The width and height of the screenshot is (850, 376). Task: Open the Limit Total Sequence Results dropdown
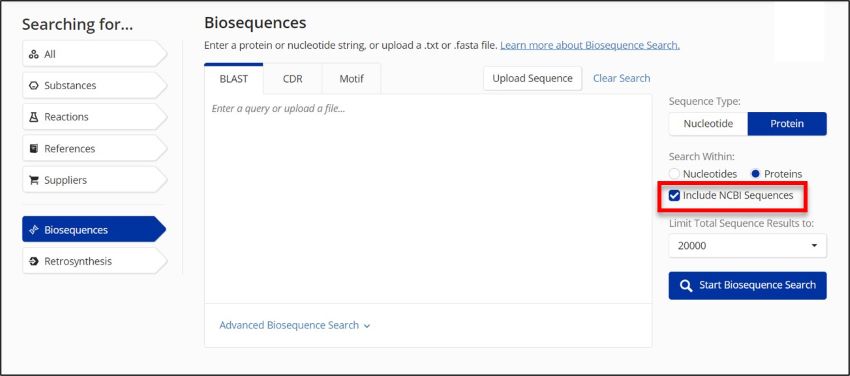[748, 245]
